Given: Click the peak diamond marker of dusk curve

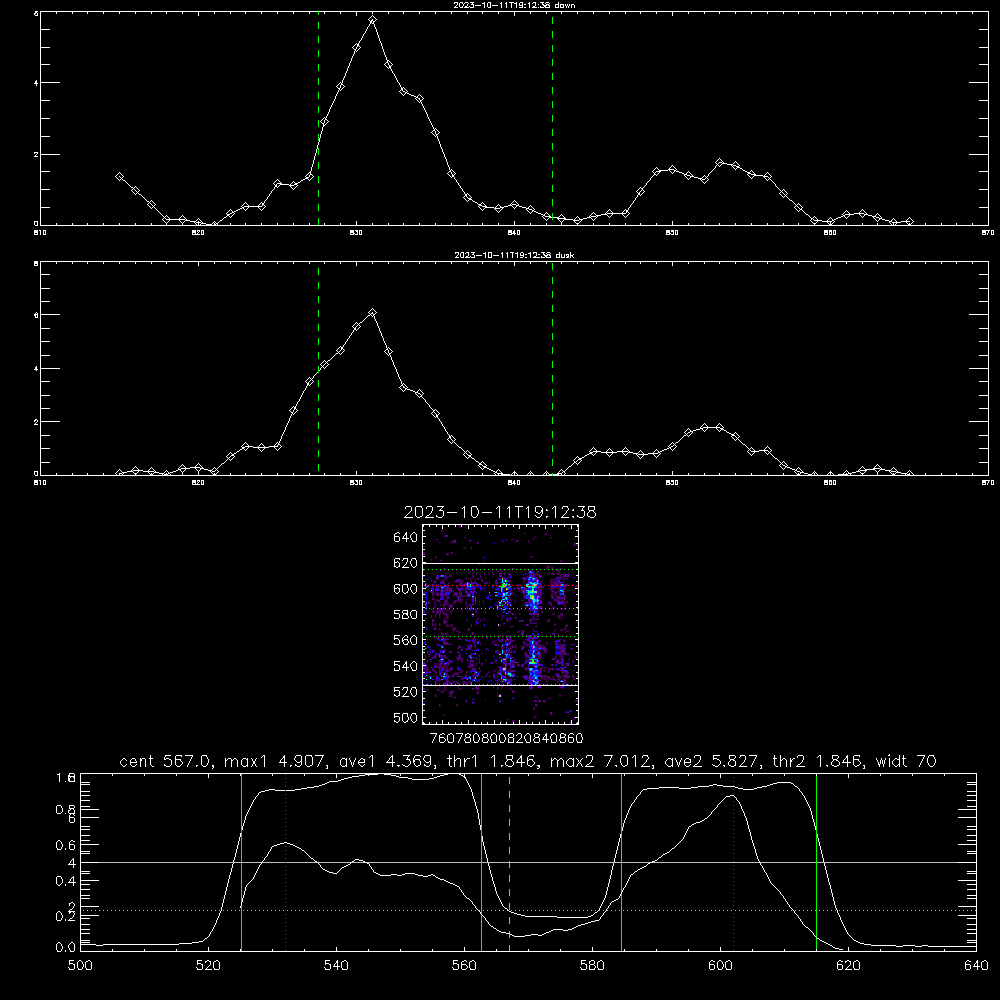Looking at the screenshot, I should 372,312.
